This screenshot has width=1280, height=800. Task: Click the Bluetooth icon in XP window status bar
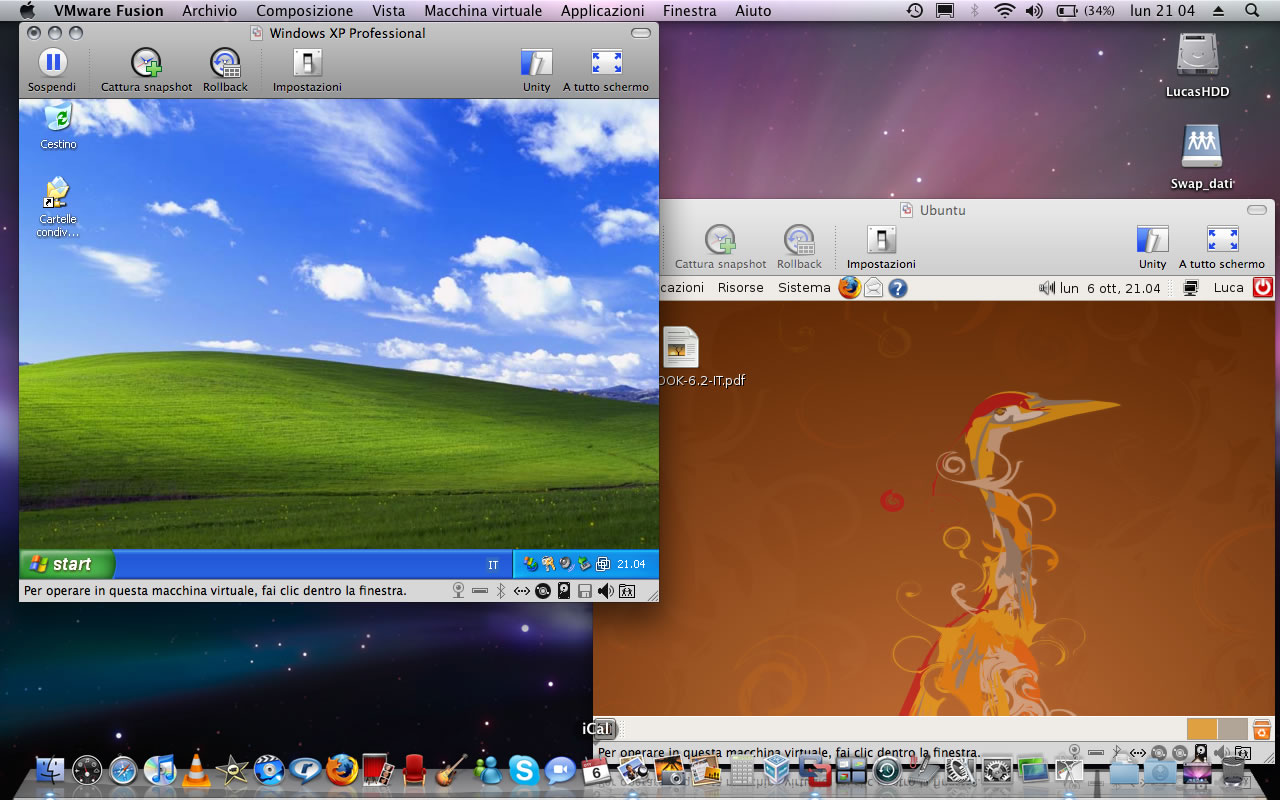tap(501, 591)
